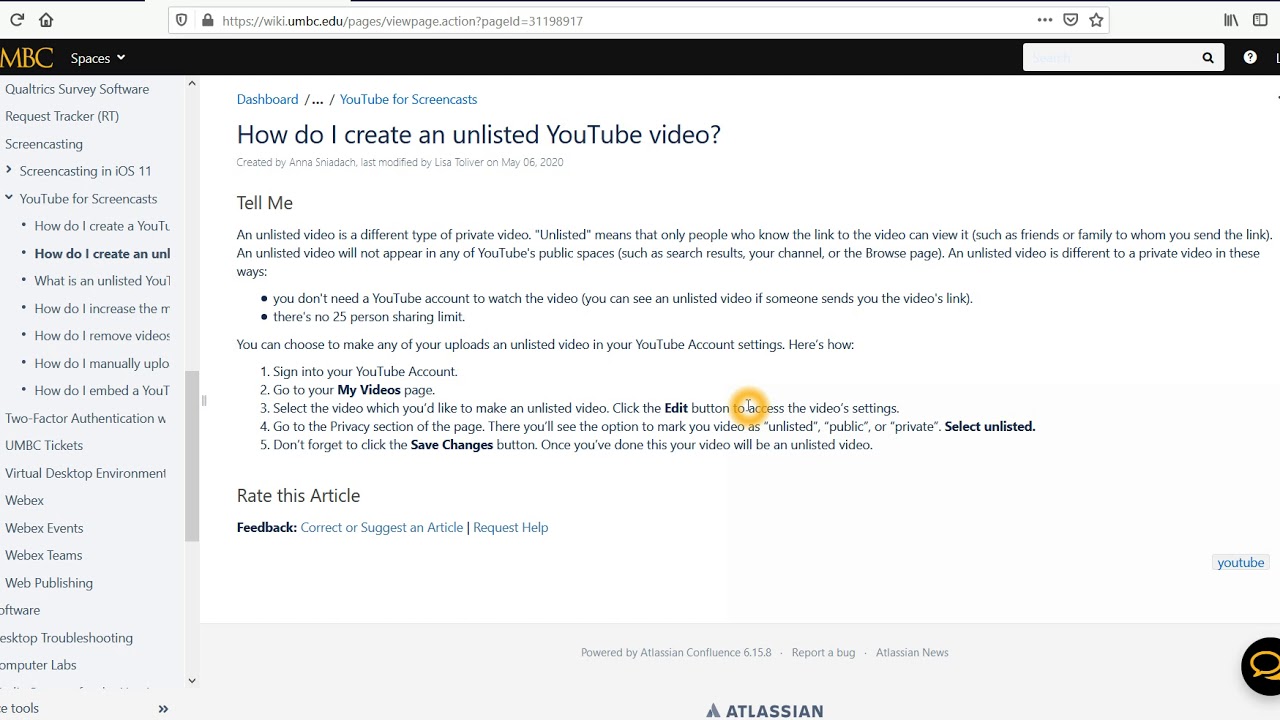Open 'How do I embed a YouT...' page
Screen dimensions: 1280x720
tap(102, 391)
